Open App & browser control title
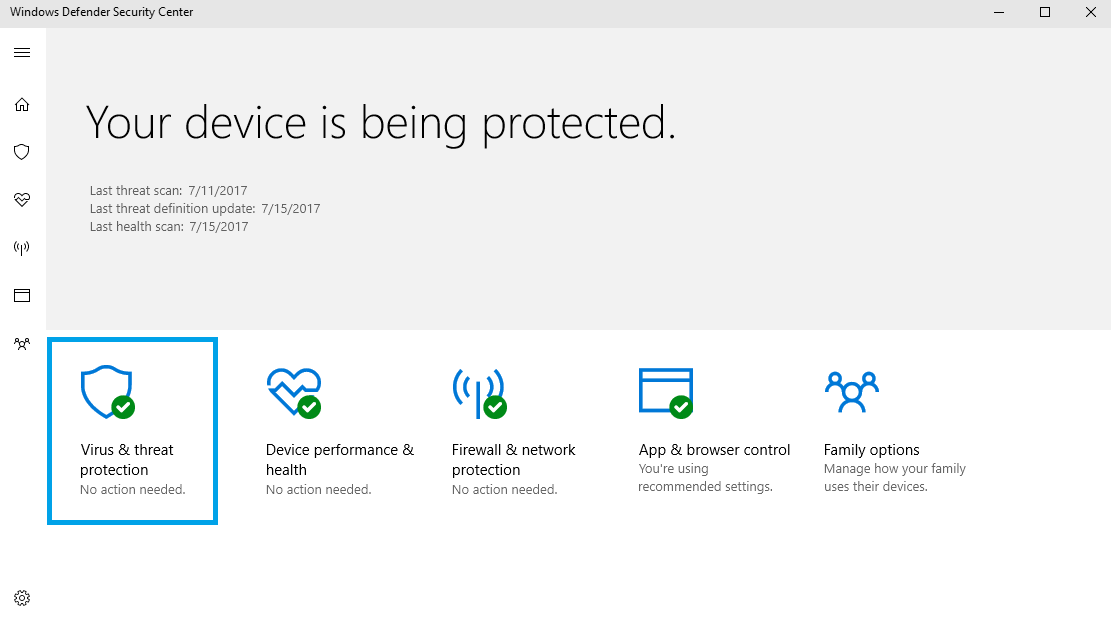Viewport: 1111px width, 625px height. pyautogui.click(x=714, y=450)
